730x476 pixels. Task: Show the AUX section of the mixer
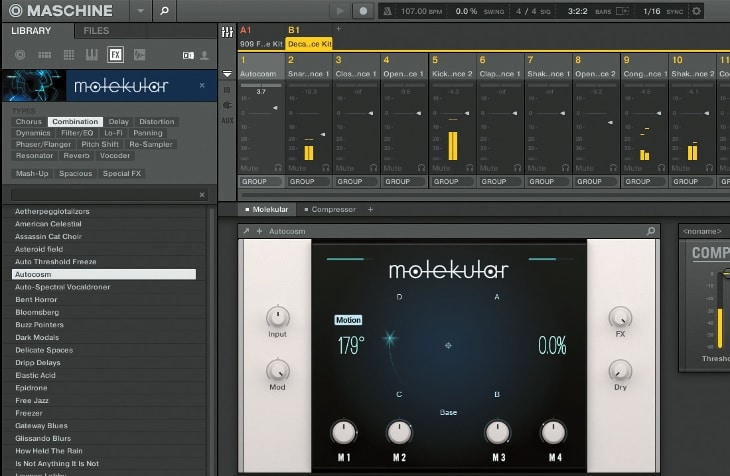227,121
